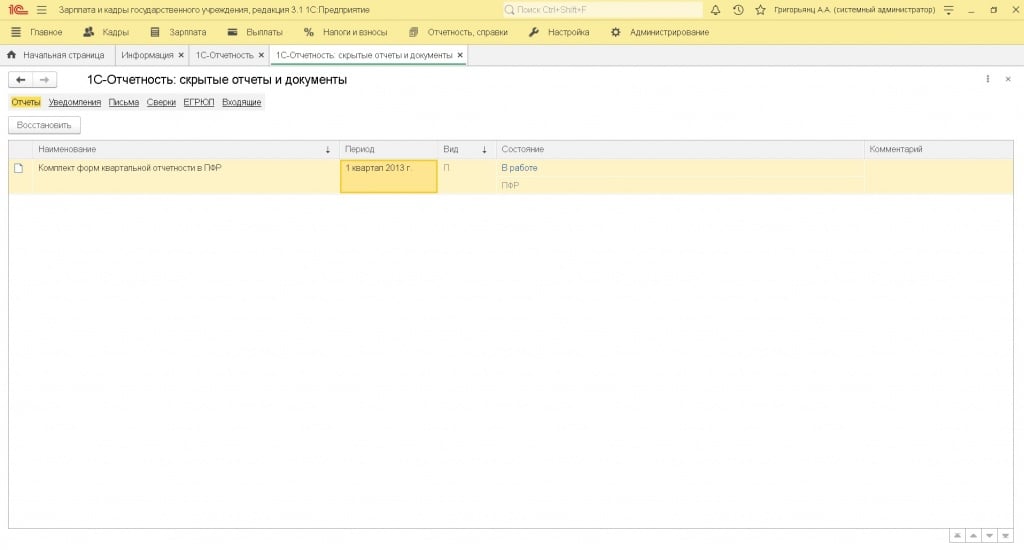The image size is (1024, 550).
Task: Jump to the first row in list
Action: click(x=957, y=536)
